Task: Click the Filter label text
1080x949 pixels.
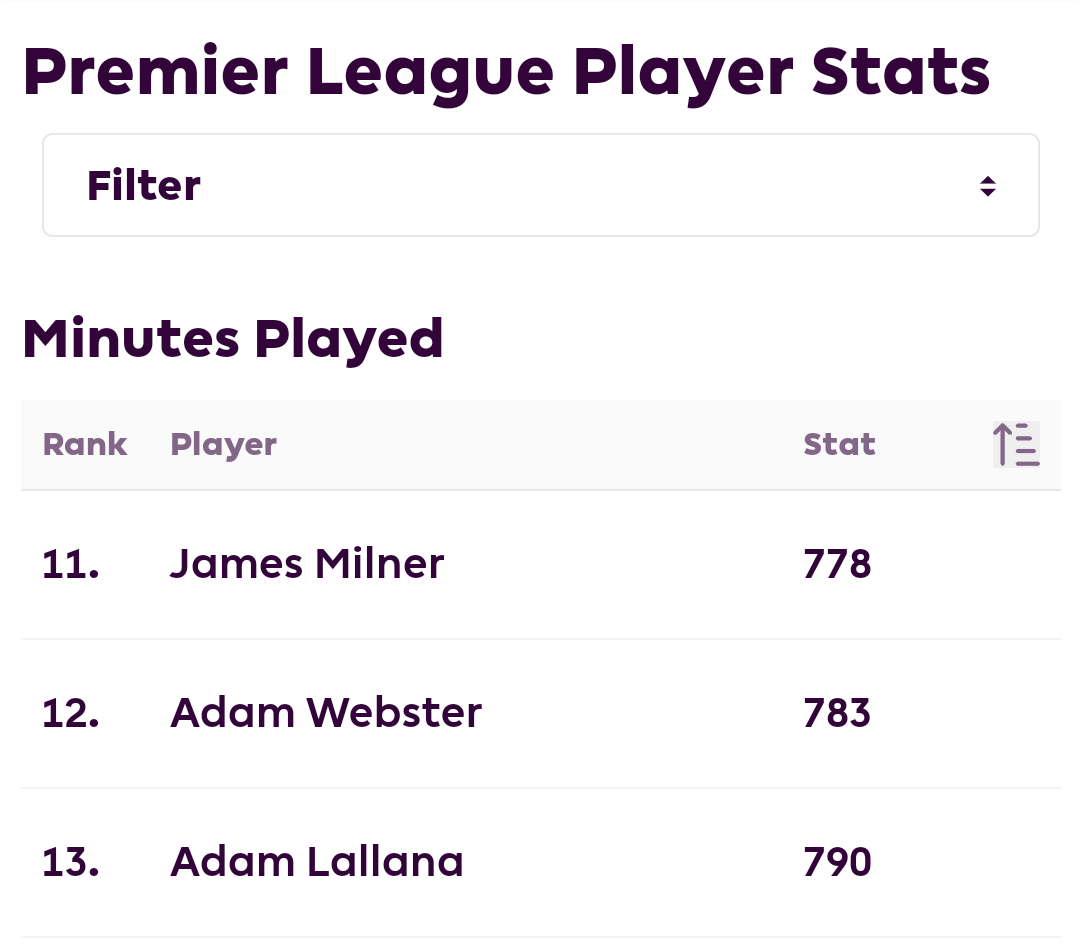Action: (x=143, y=185)
